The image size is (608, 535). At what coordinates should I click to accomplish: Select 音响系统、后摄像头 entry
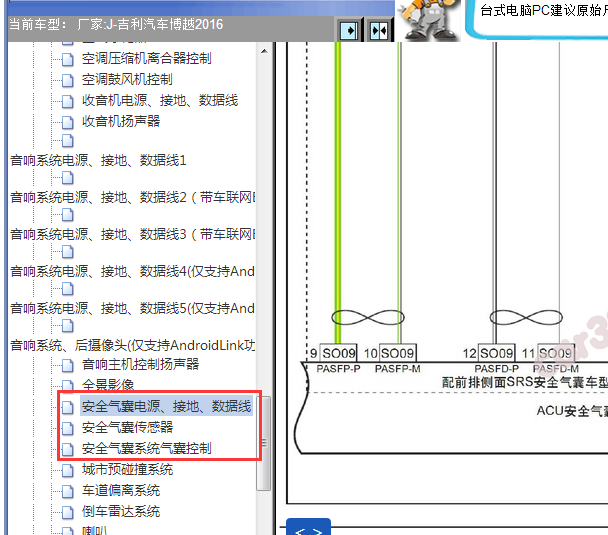(133, 345)
